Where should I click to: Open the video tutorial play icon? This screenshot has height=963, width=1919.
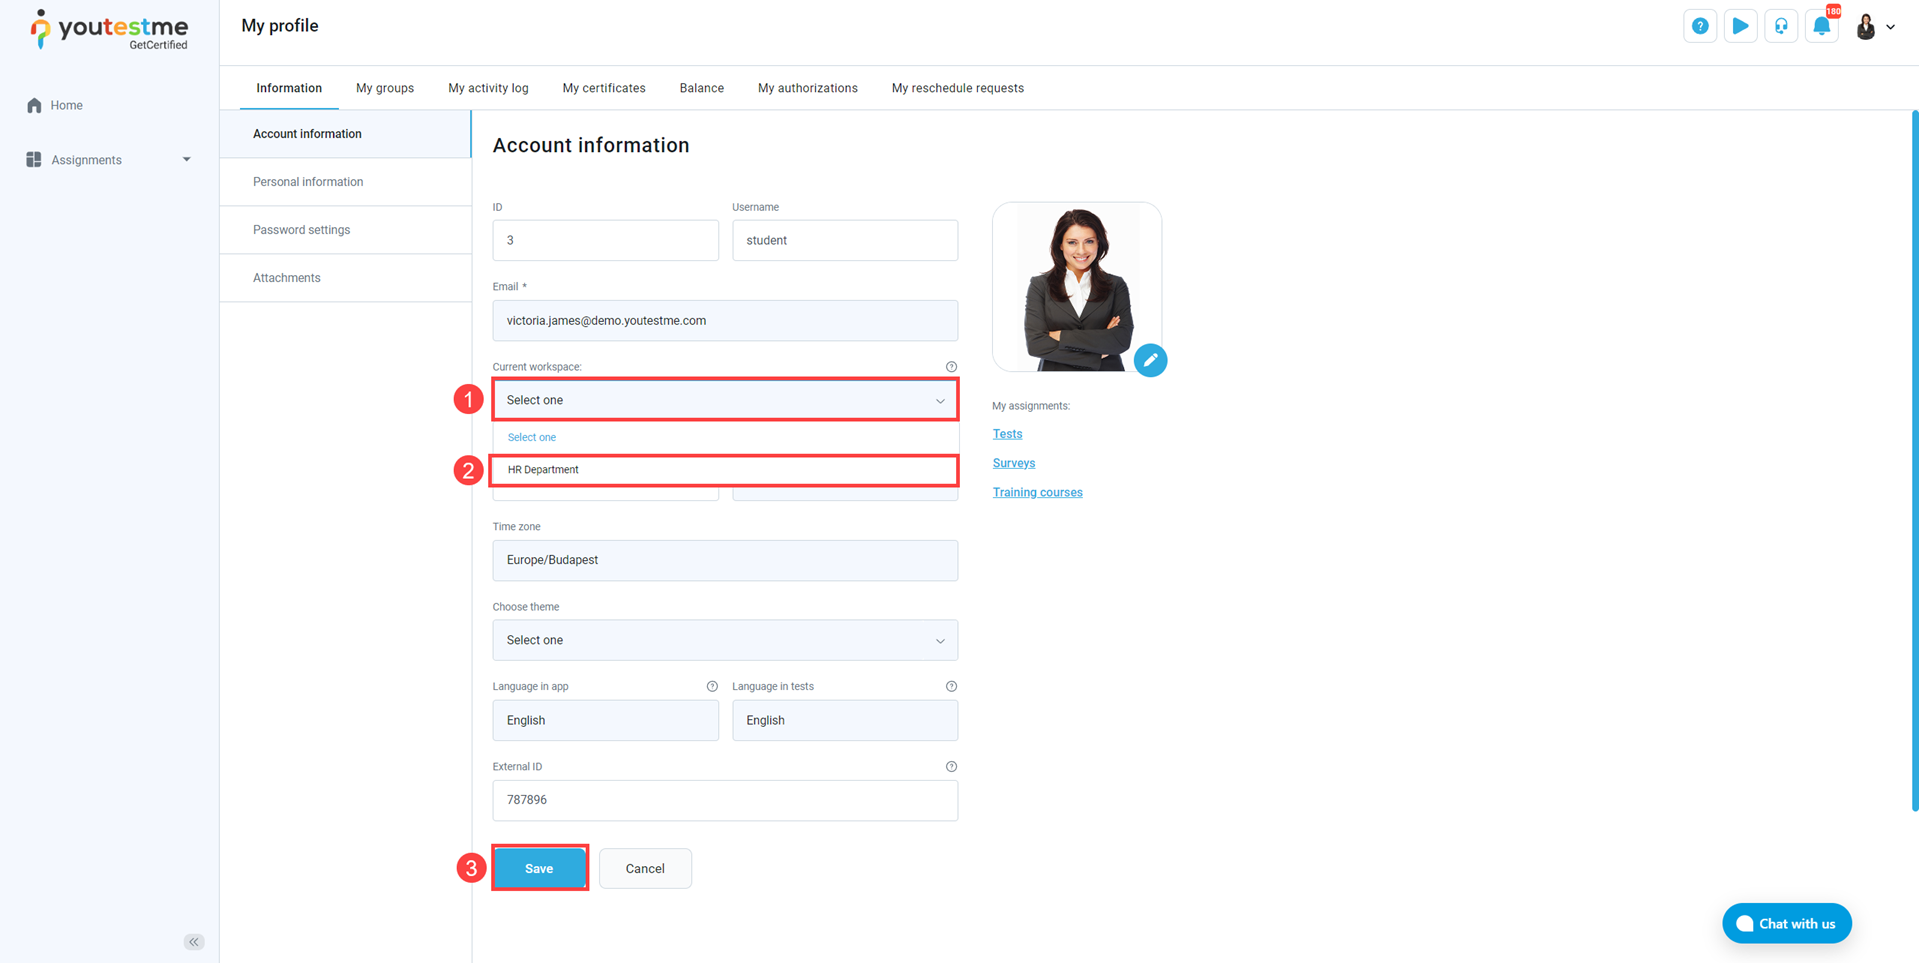click(1740, 27)
